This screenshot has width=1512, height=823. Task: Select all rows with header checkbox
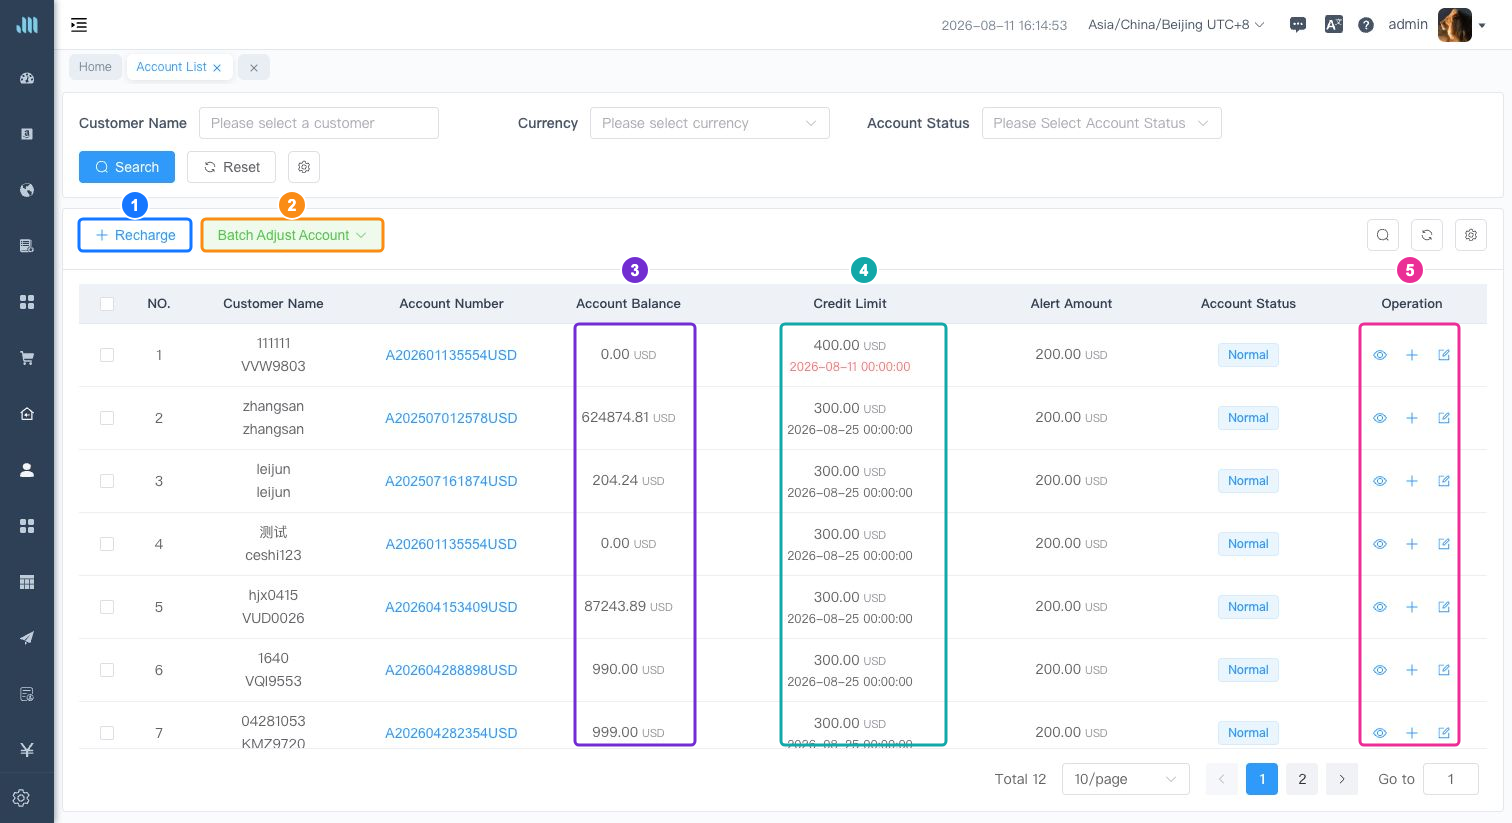tap(107, 304)
